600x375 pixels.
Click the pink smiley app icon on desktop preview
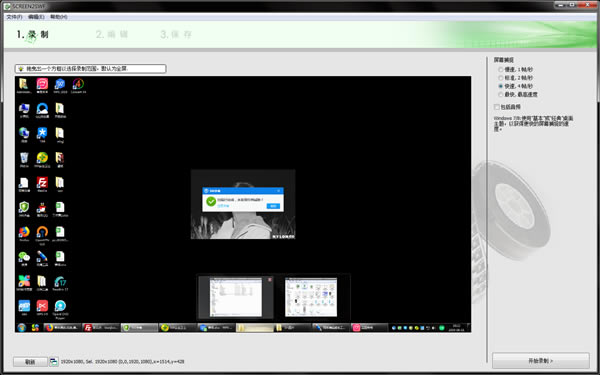[42, 85]
